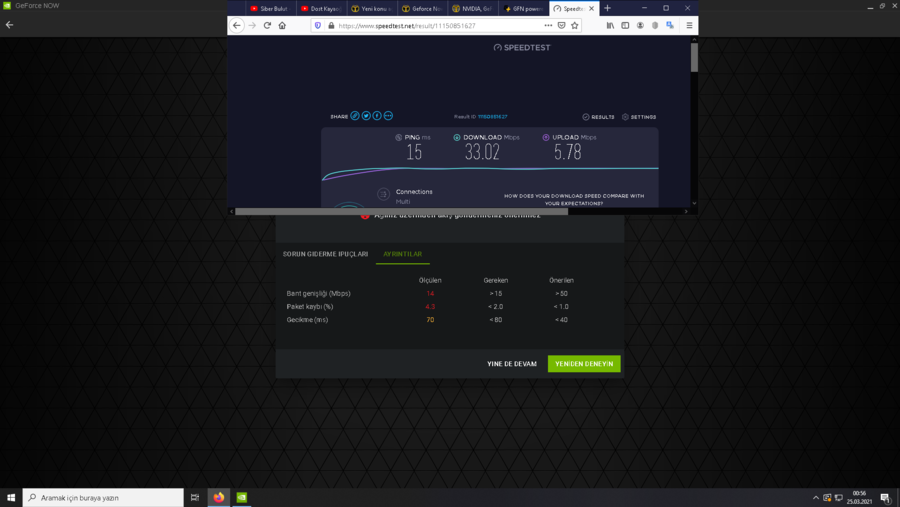Click the download speed value 33.02

482,152
